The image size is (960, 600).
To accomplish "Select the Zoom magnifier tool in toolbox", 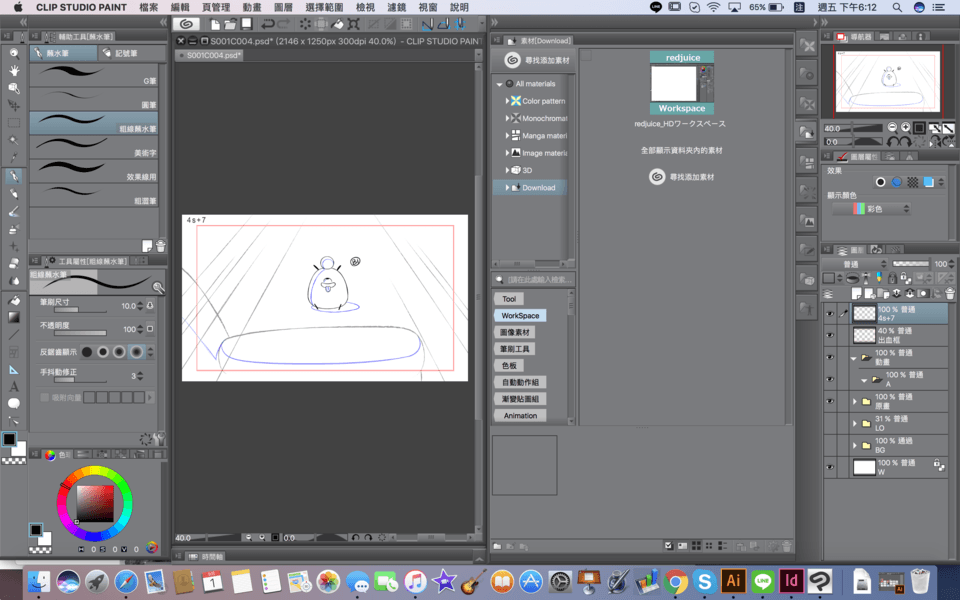I will click(14, 53).
